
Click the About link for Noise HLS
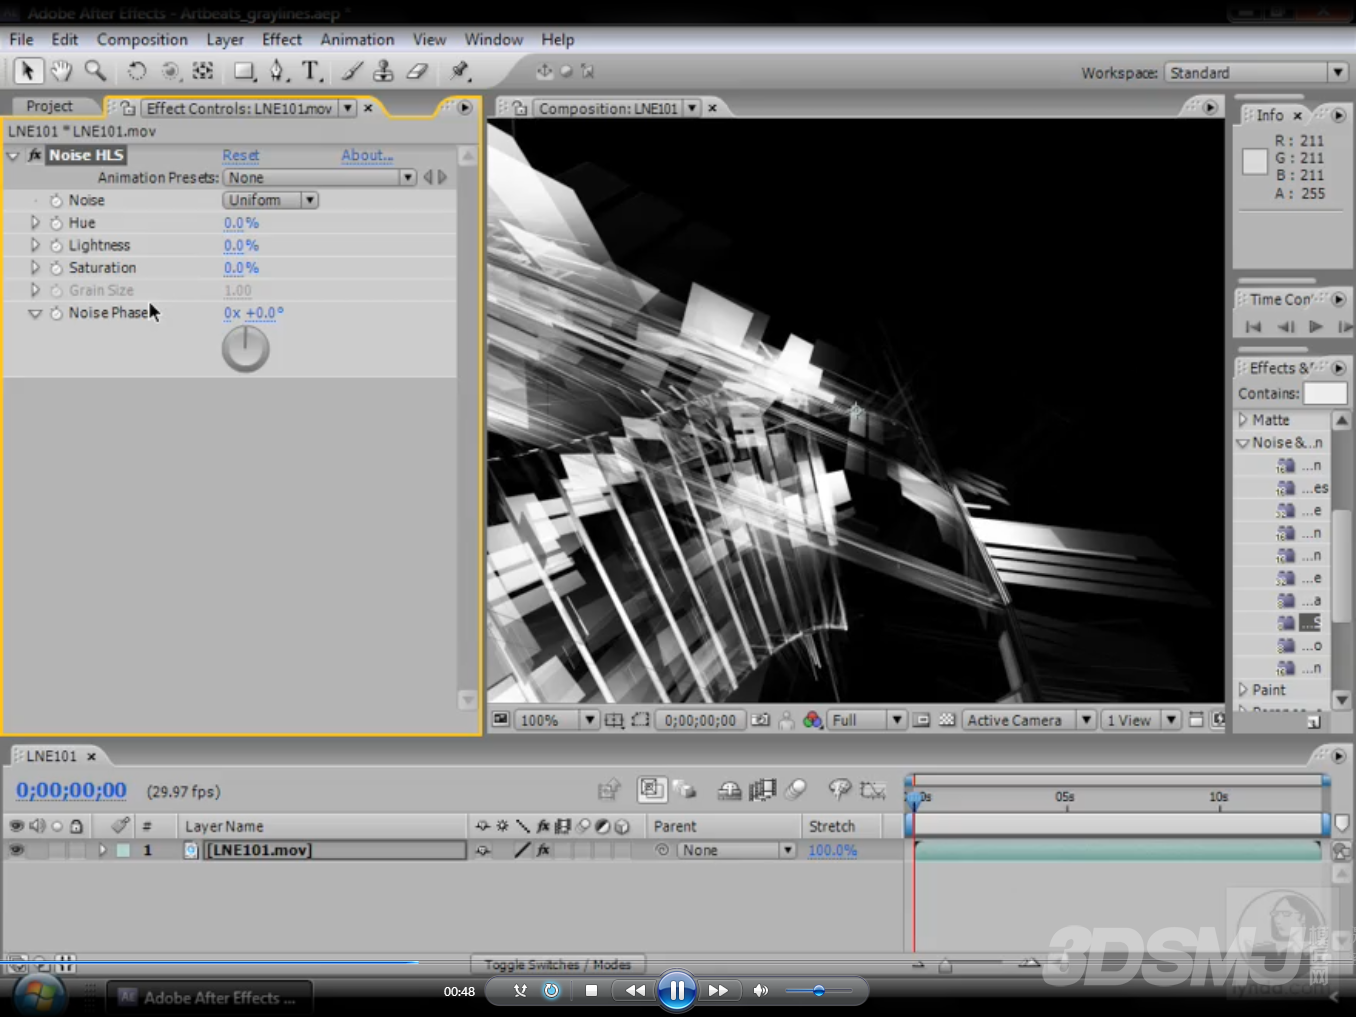coord(367,155)
